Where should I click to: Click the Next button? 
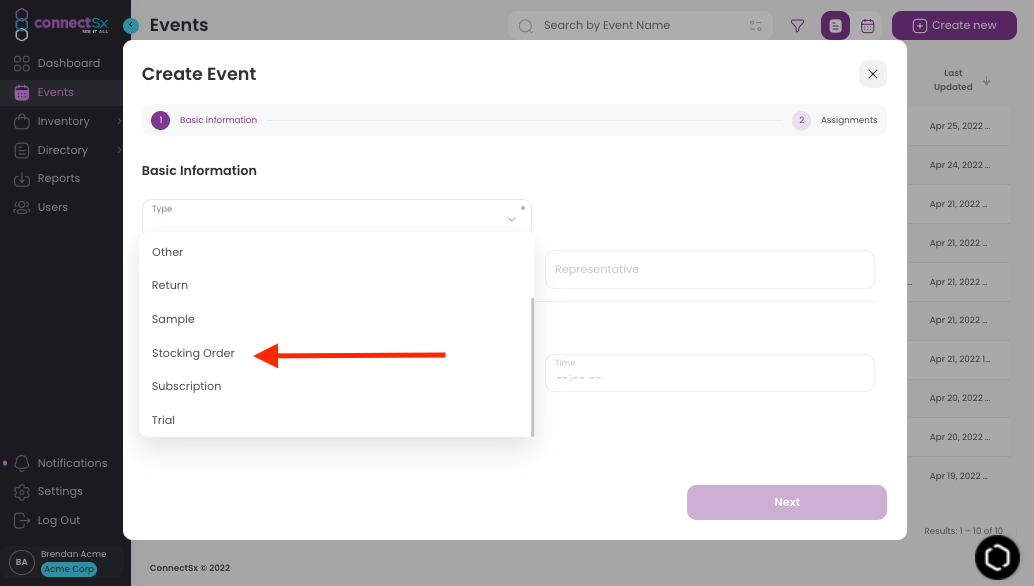click(786, 502)
